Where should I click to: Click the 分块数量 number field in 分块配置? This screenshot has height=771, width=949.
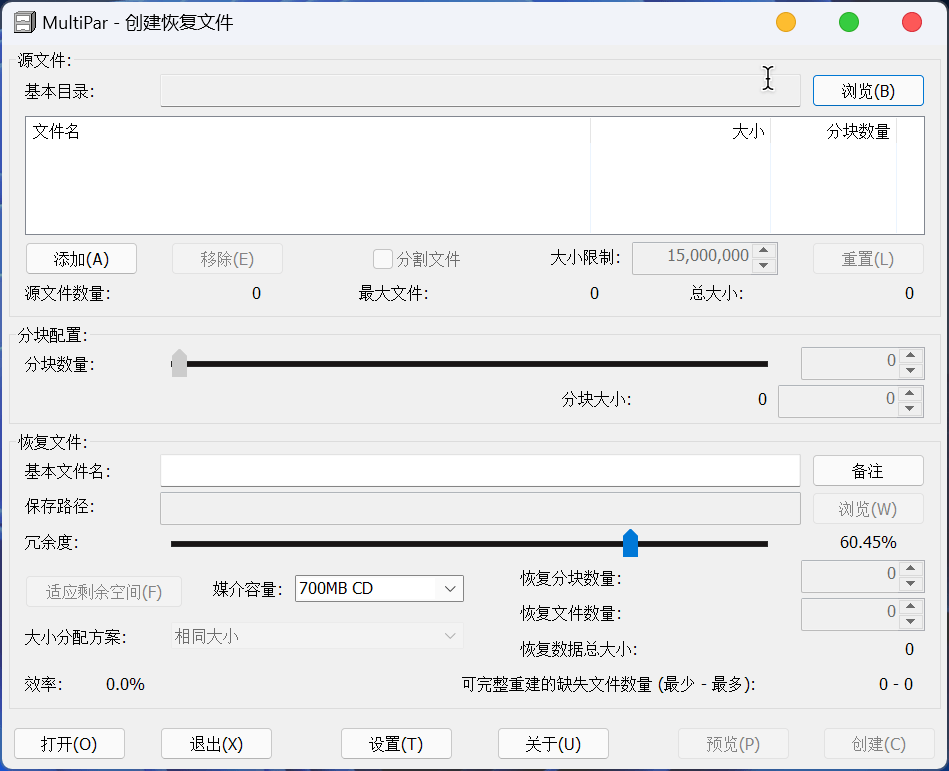850,363
